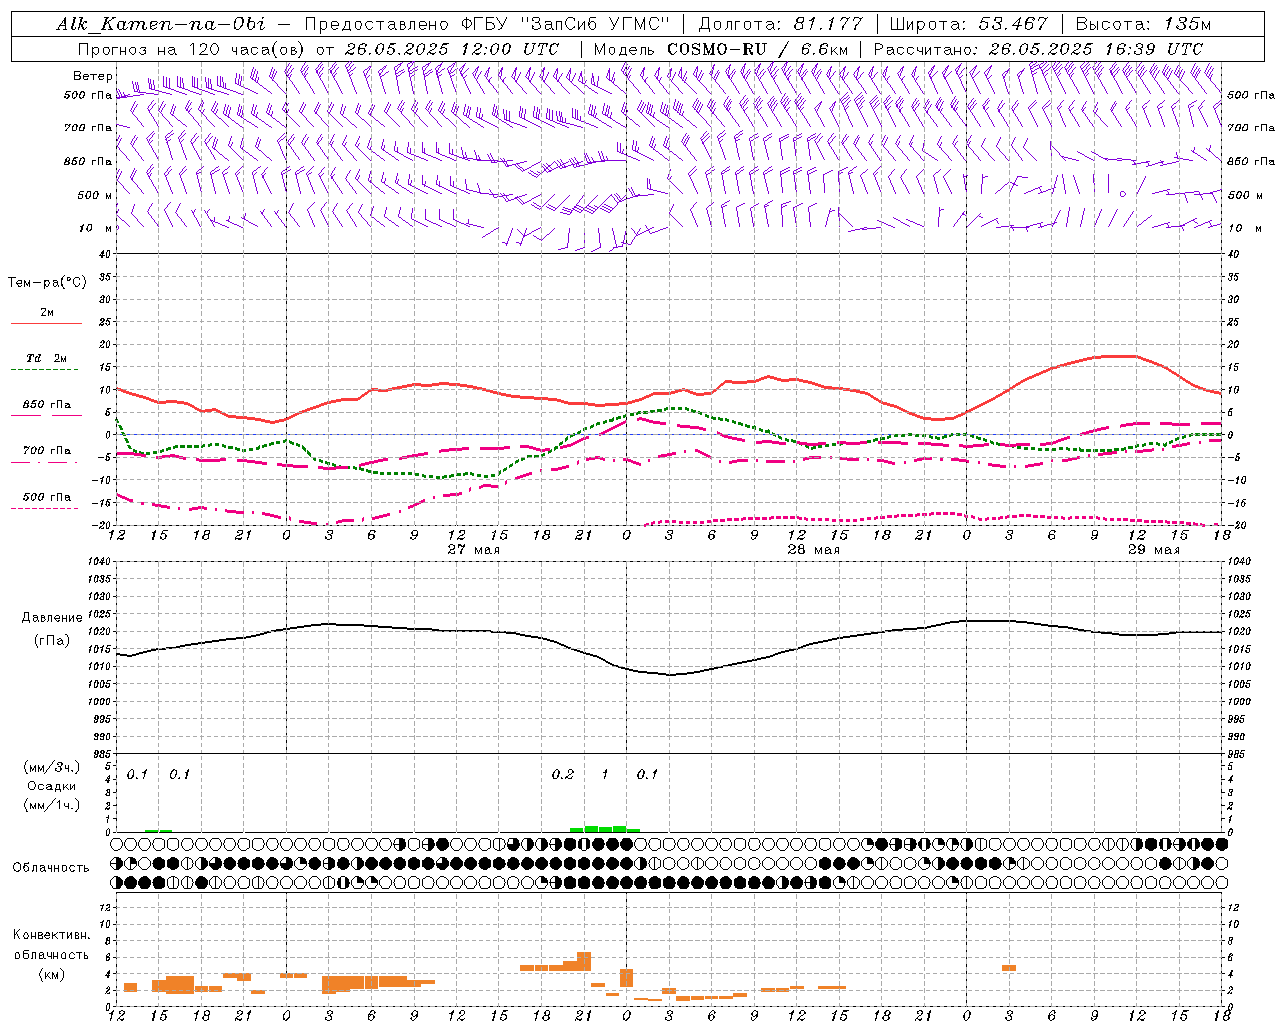Click the lone orange bar at 03h on 29 мая
Screen dimensions: 1280x1024
1009,968
